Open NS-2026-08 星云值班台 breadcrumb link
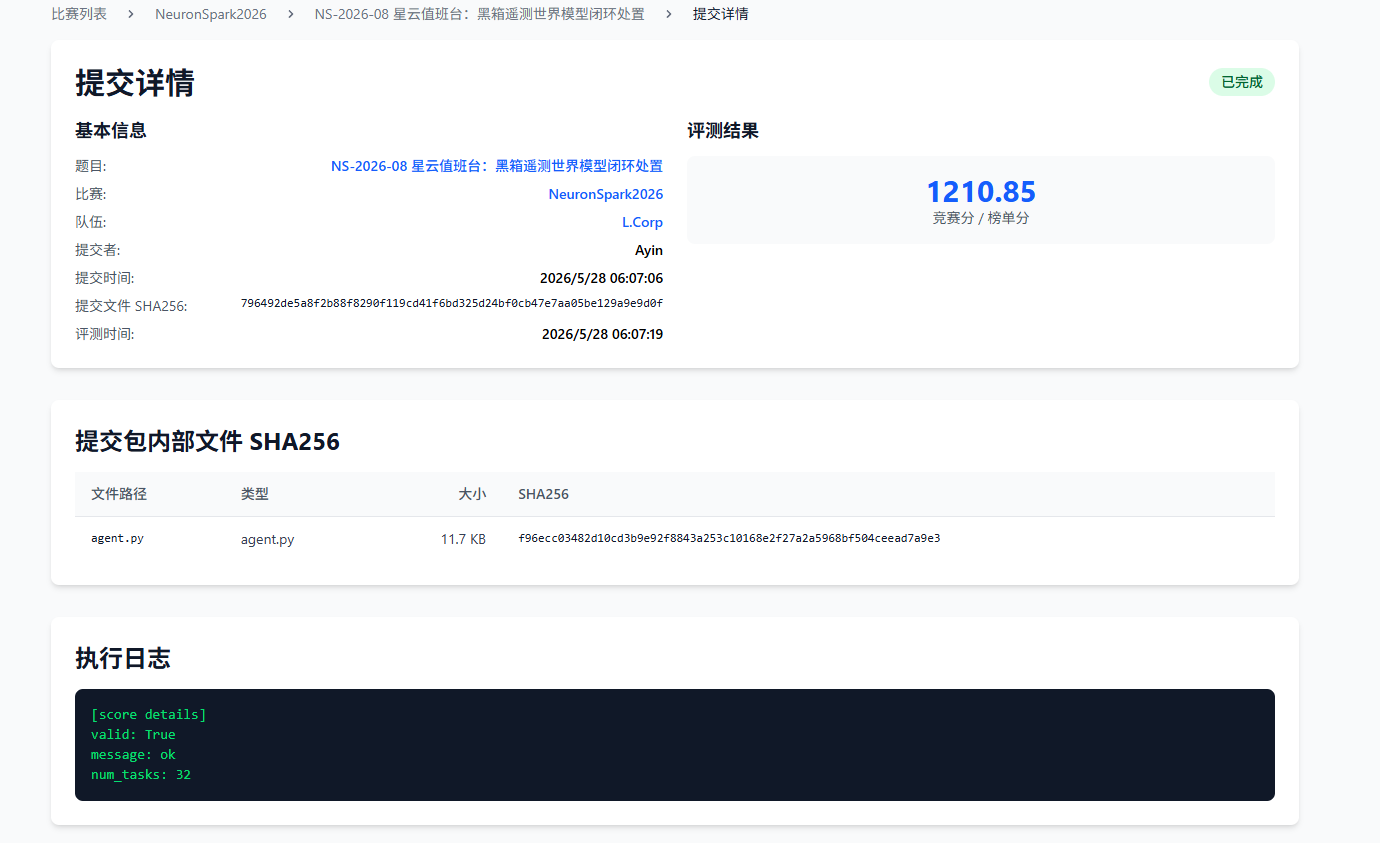 click(480, 14)
